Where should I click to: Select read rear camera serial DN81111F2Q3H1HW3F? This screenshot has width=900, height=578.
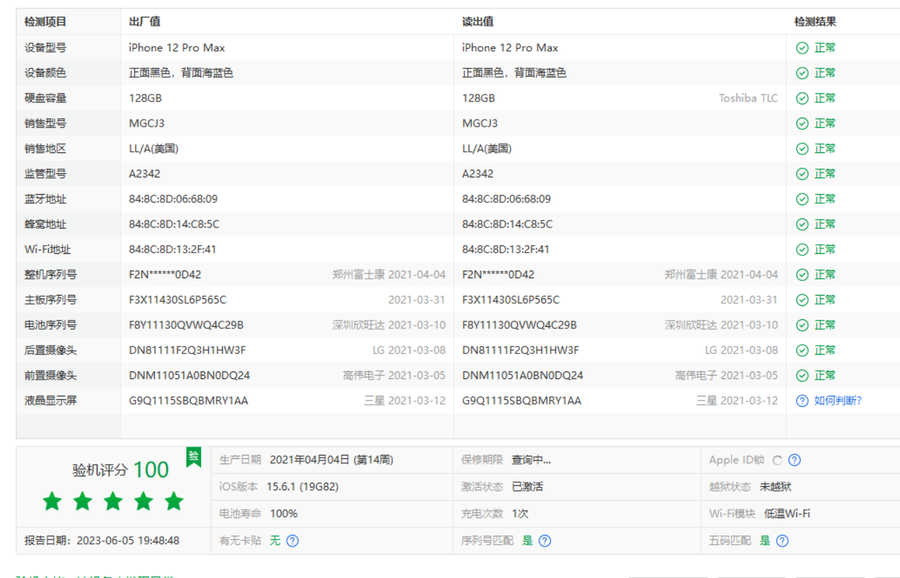coord(521,351)
